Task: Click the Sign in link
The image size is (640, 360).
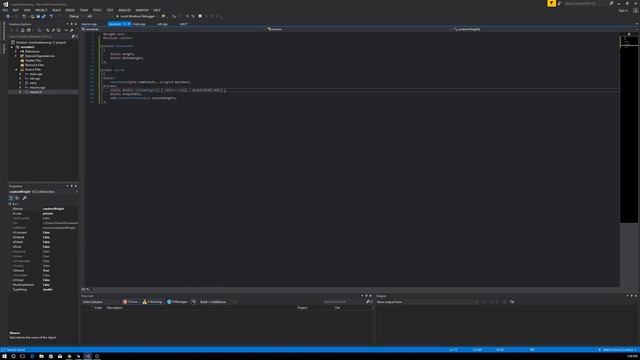Action: [623, 11]
